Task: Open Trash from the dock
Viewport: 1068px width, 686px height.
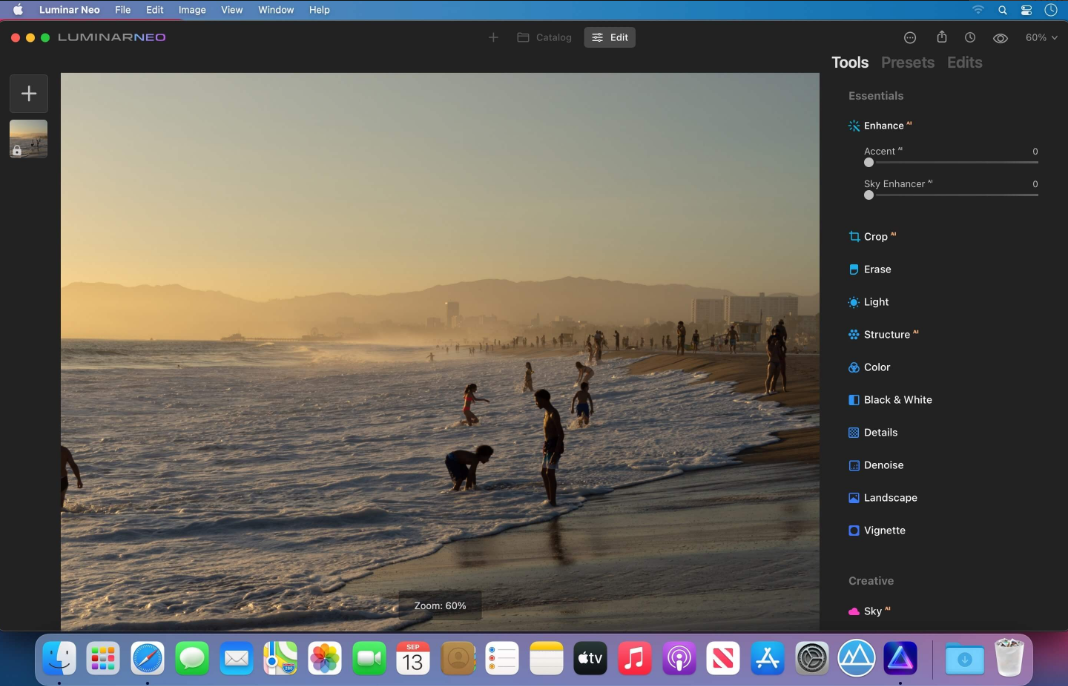Action: [x=1009, y=657]
